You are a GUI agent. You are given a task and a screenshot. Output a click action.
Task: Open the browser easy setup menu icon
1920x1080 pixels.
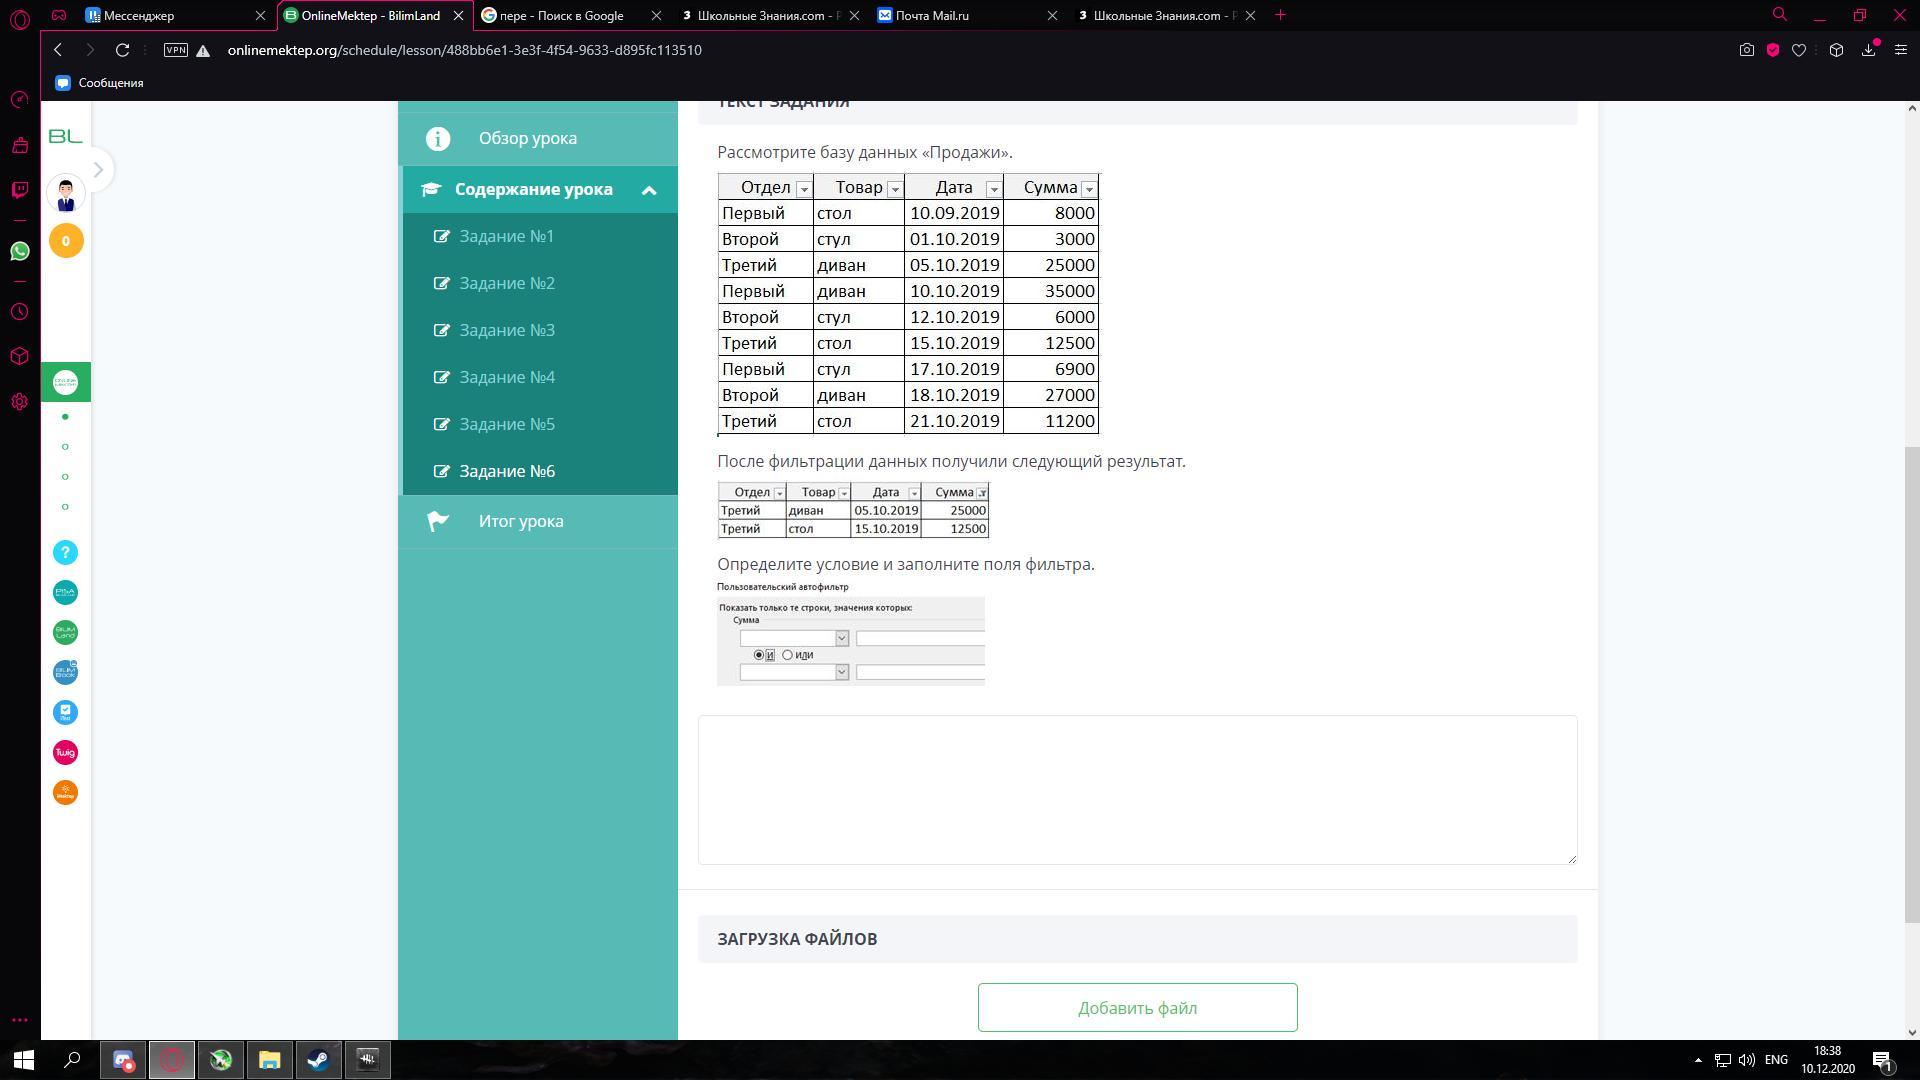click(1900, 50)
